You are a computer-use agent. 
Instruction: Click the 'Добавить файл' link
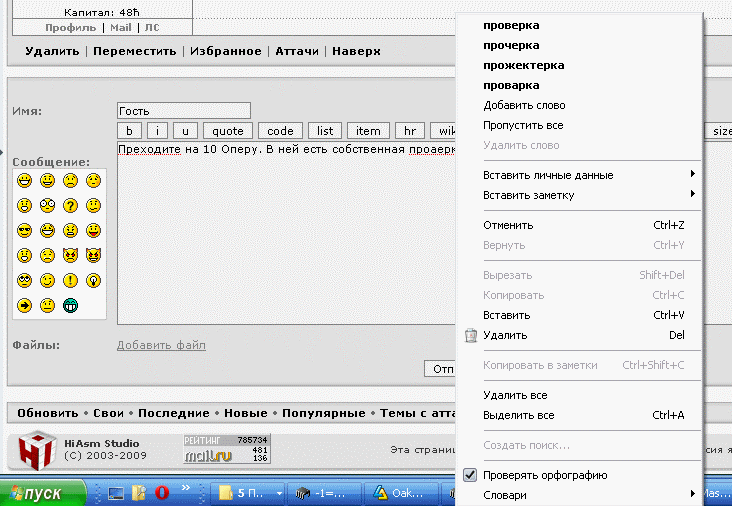tap(161, 345)
